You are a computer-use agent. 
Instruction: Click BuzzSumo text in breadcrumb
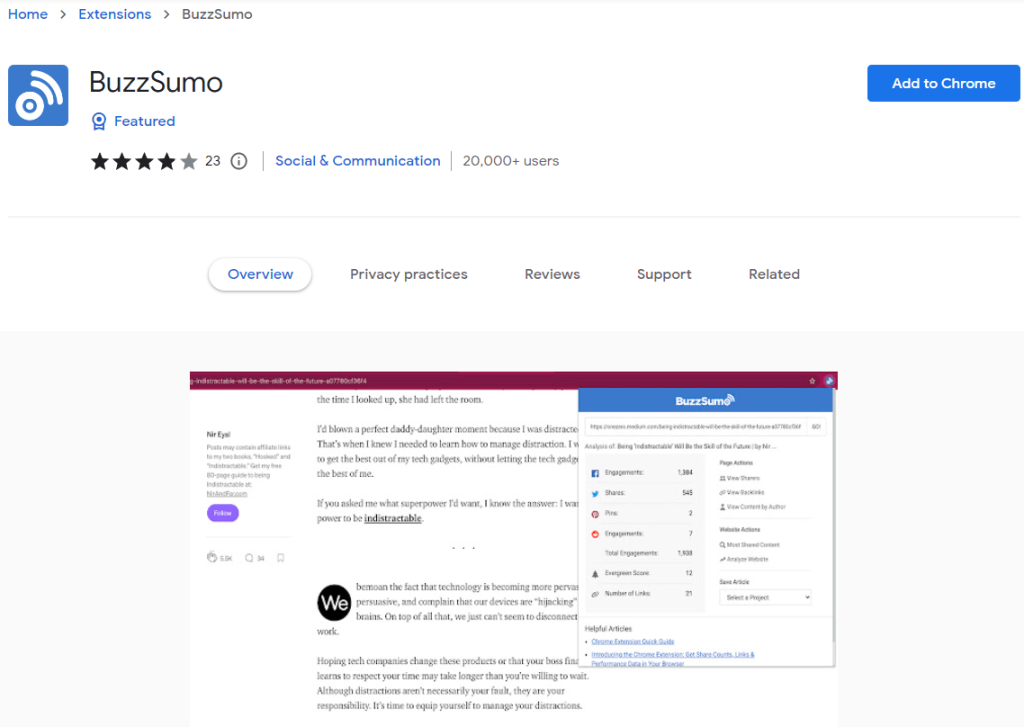tap(217, 14)
